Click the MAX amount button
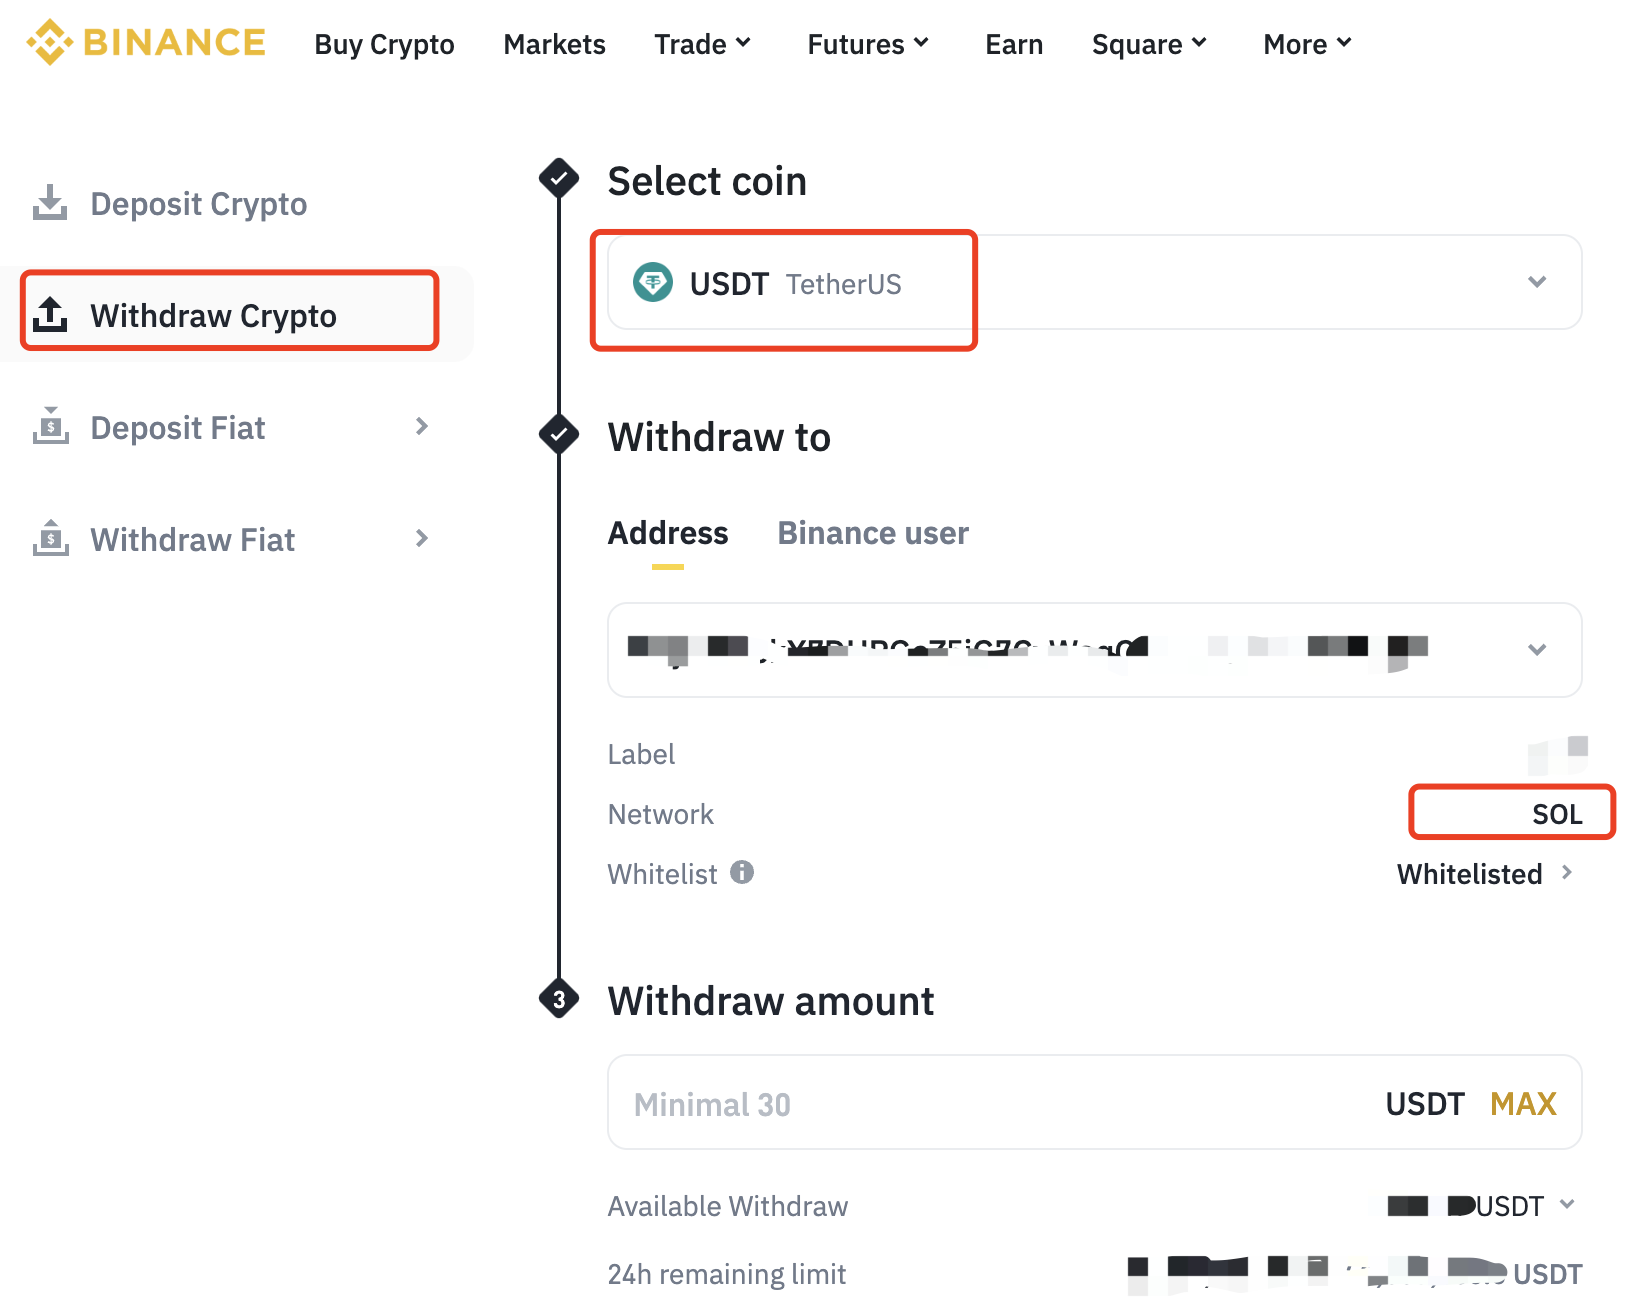Image resolution: width=1636 pixels, height=1302 pixels. 1523,1103
